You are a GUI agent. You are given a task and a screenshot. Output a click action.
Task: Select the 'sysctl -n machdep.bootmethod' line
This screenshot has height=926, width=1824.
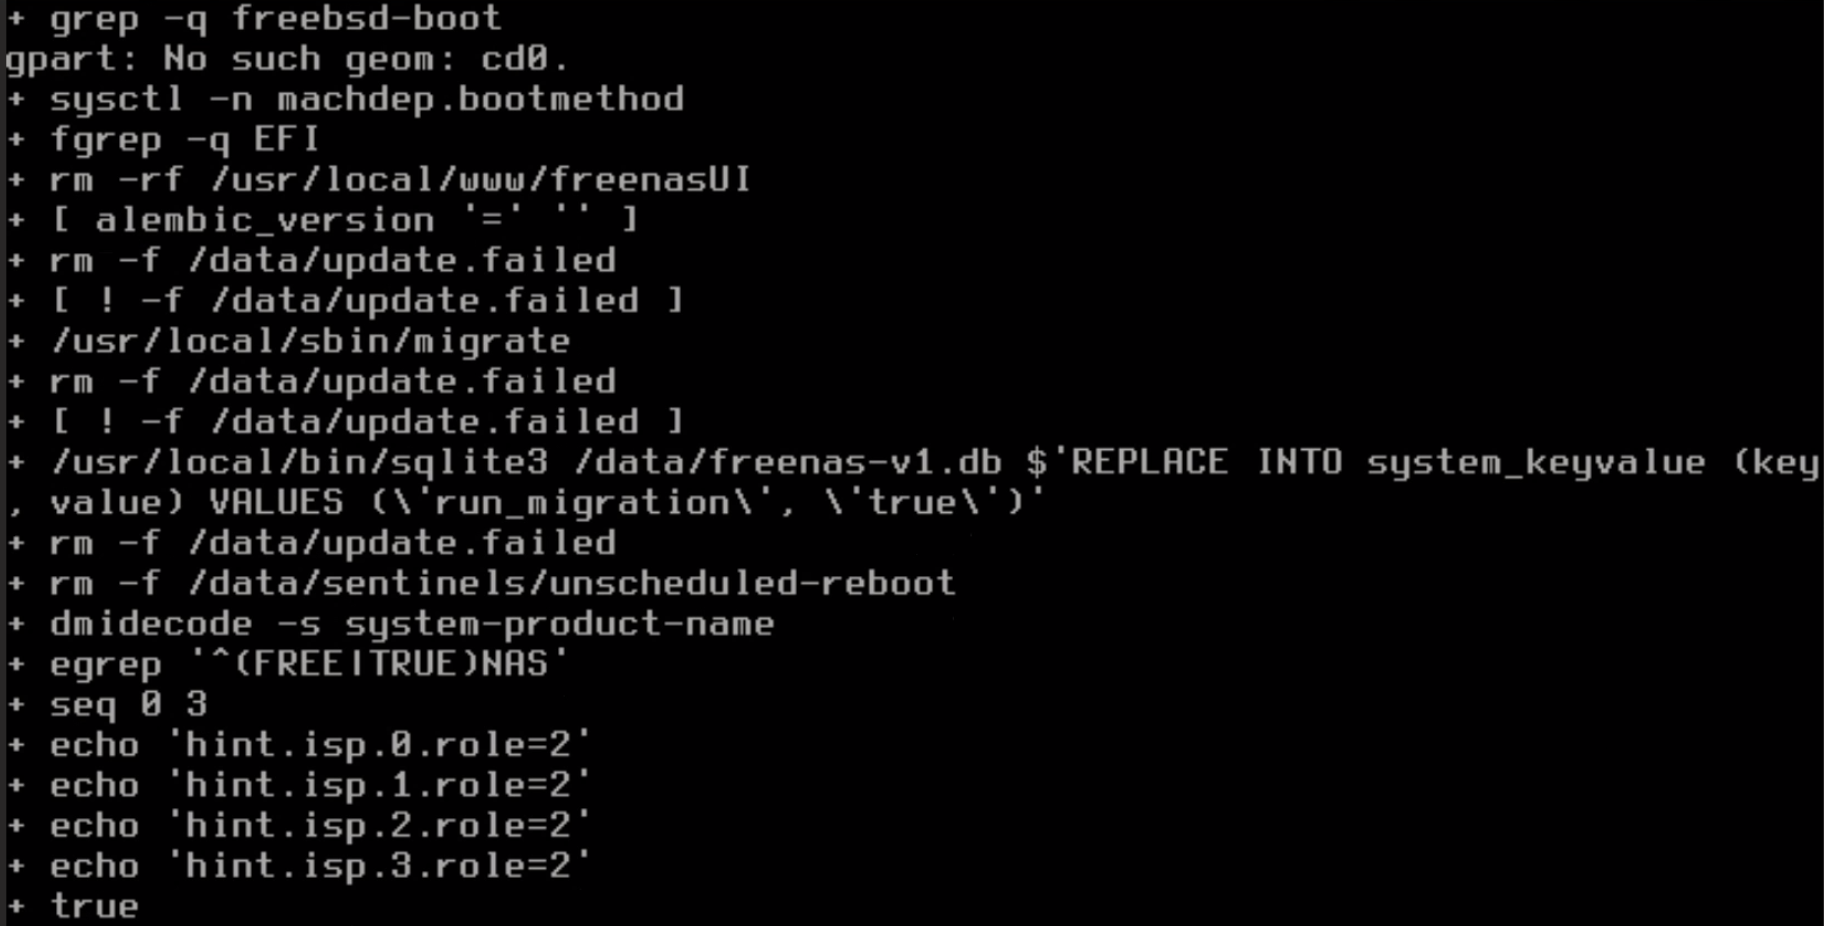pos(345,99)
